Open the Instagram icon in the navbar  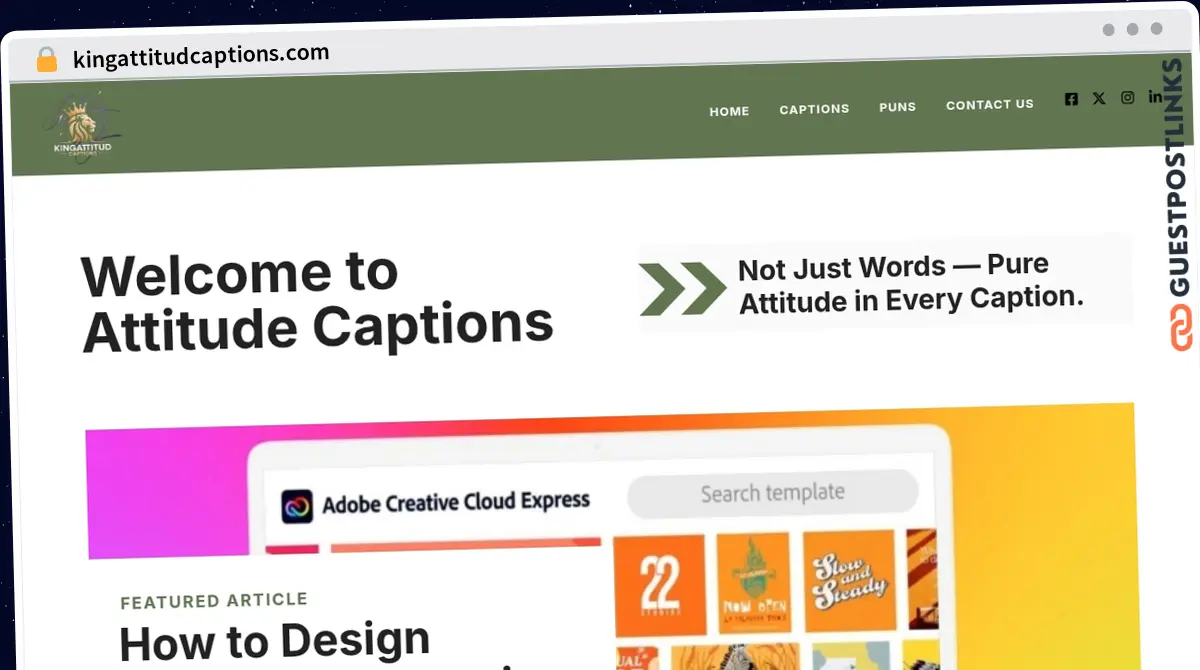(1127, 98)
